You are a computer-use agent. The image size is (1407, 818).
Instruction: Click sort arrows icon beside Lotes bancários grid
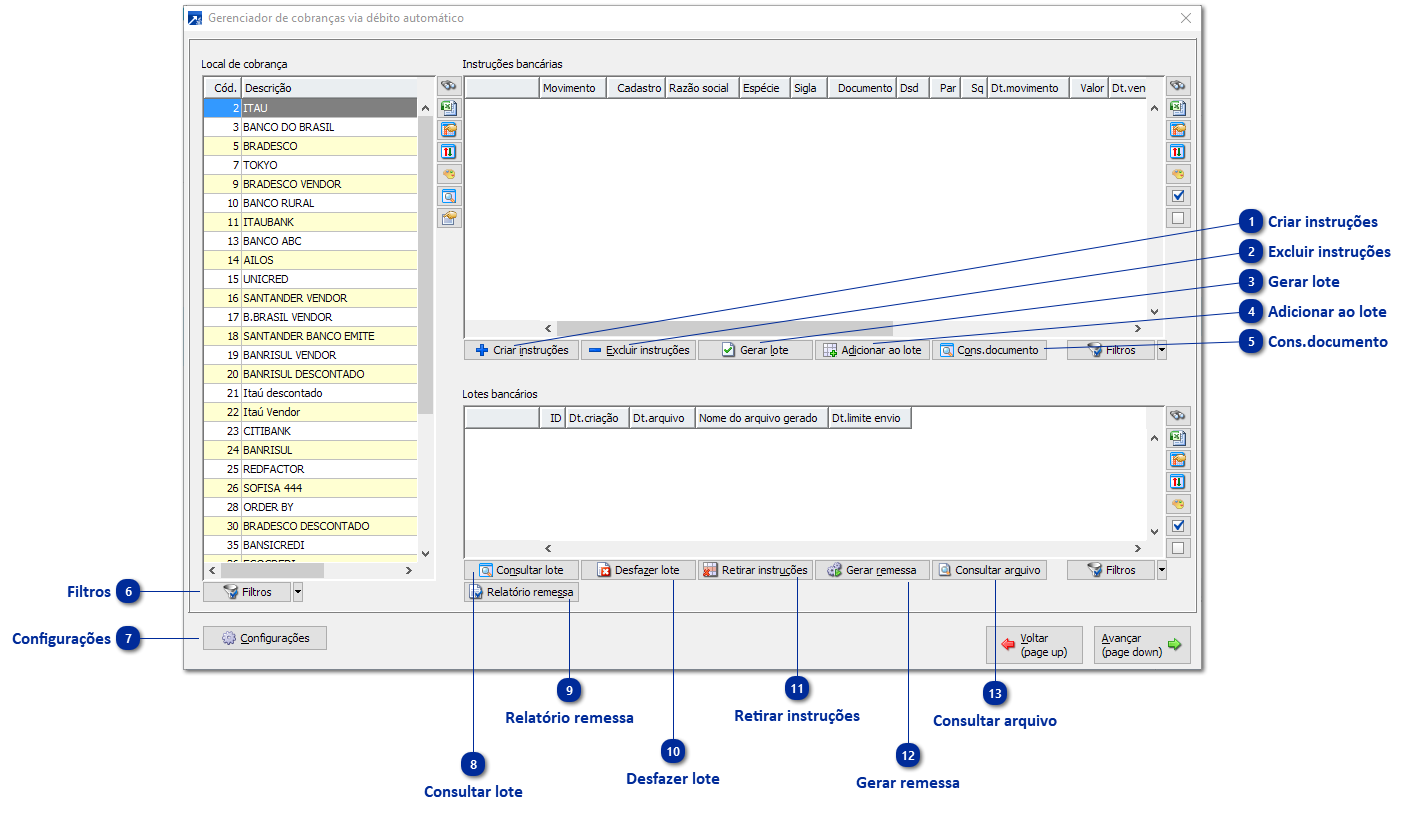coord(1178,482)
